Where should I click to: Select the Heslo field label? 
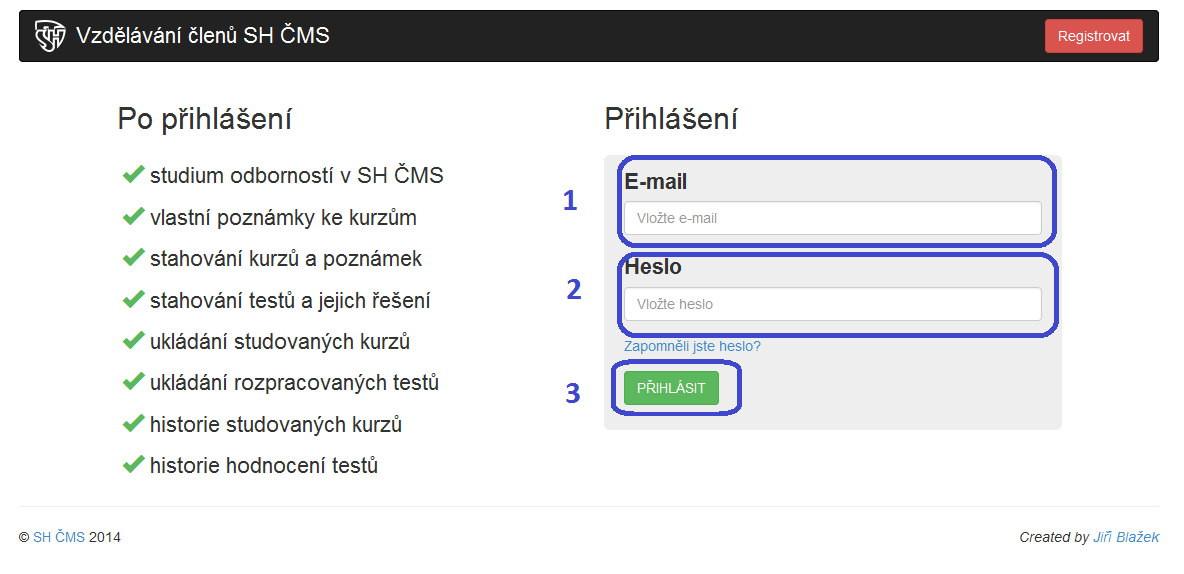point(653,267)
